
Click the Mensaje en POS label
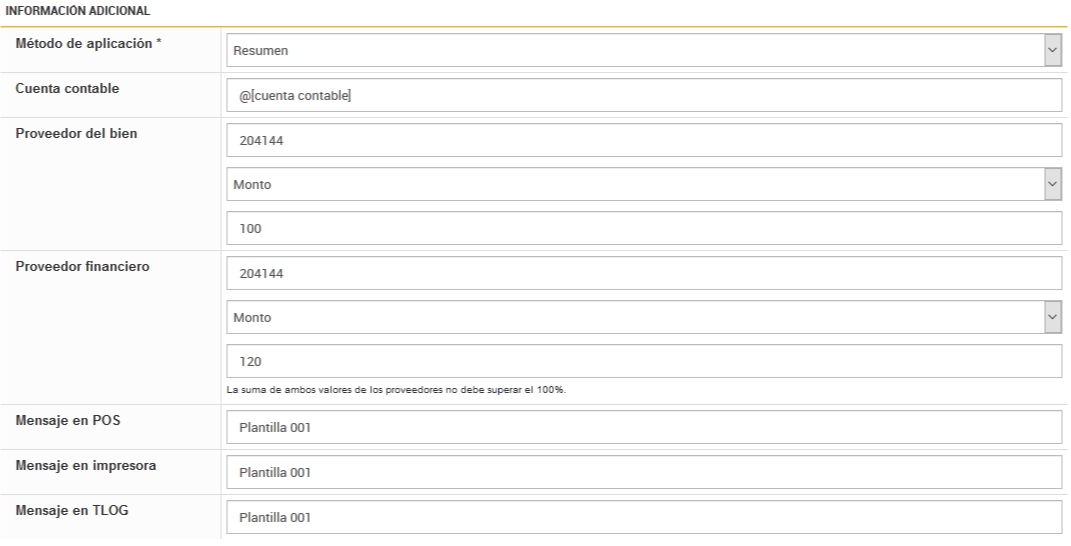tap(67, 420)
